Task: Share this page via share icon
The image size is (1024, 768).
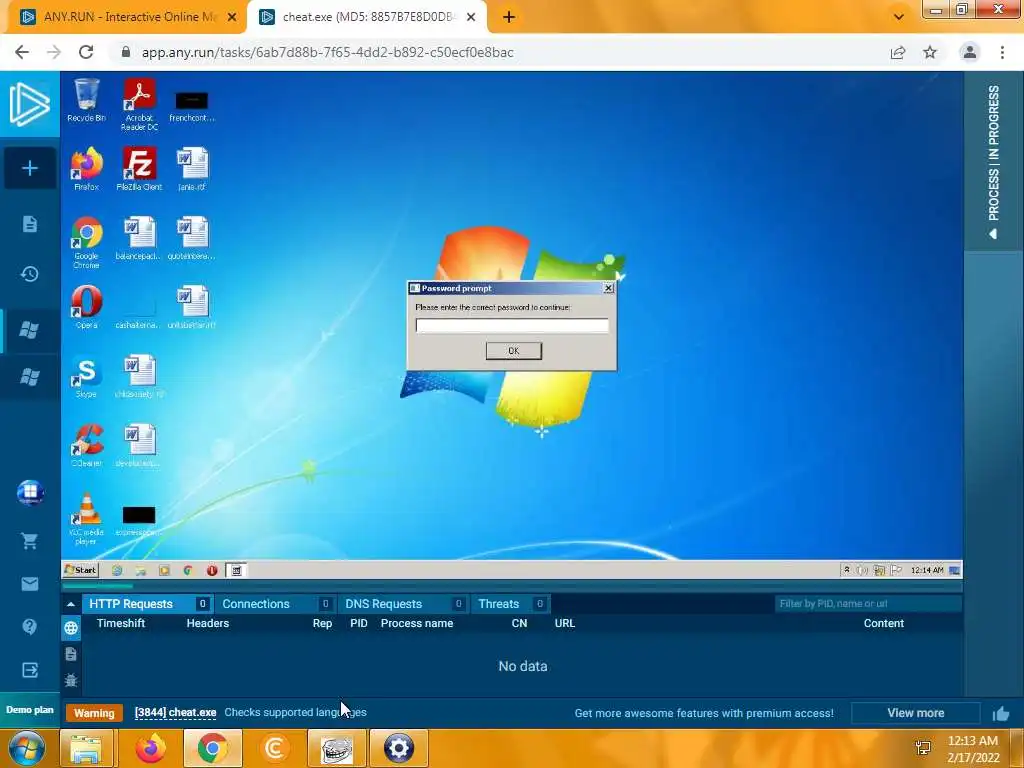Action: coord(898,52)
